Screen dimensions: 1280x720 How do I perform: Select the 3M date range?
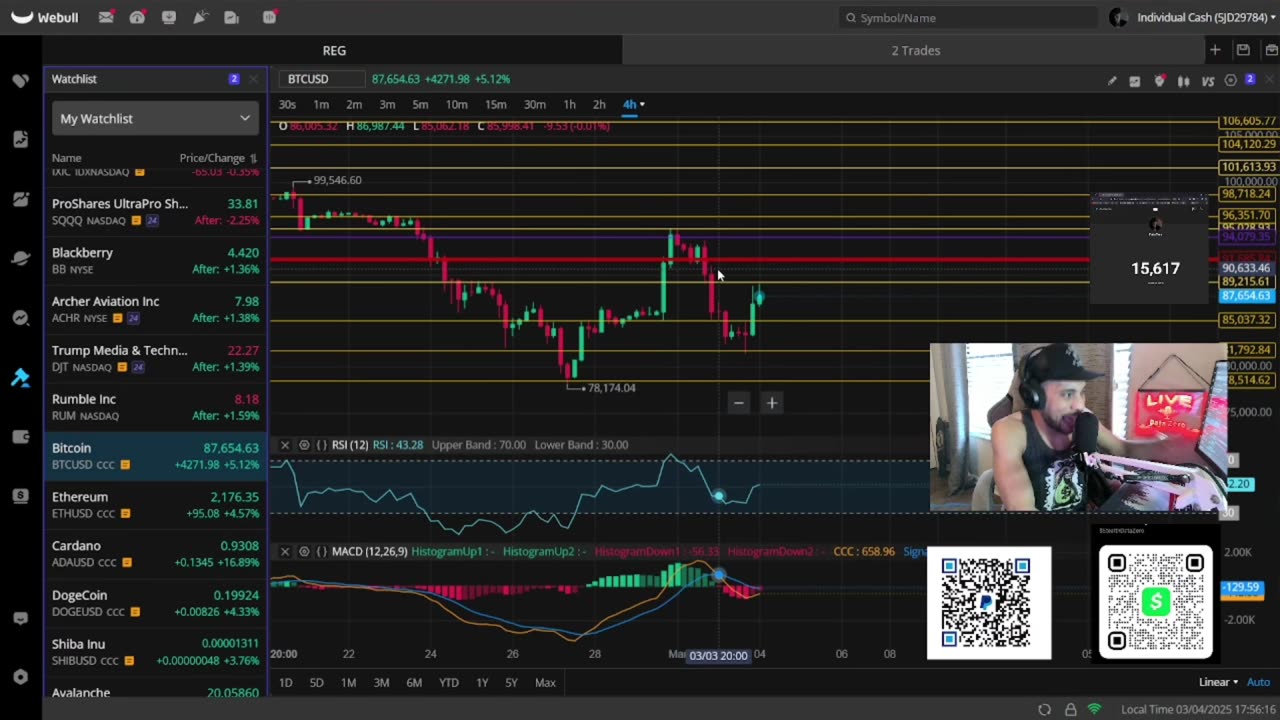(381, 682)
